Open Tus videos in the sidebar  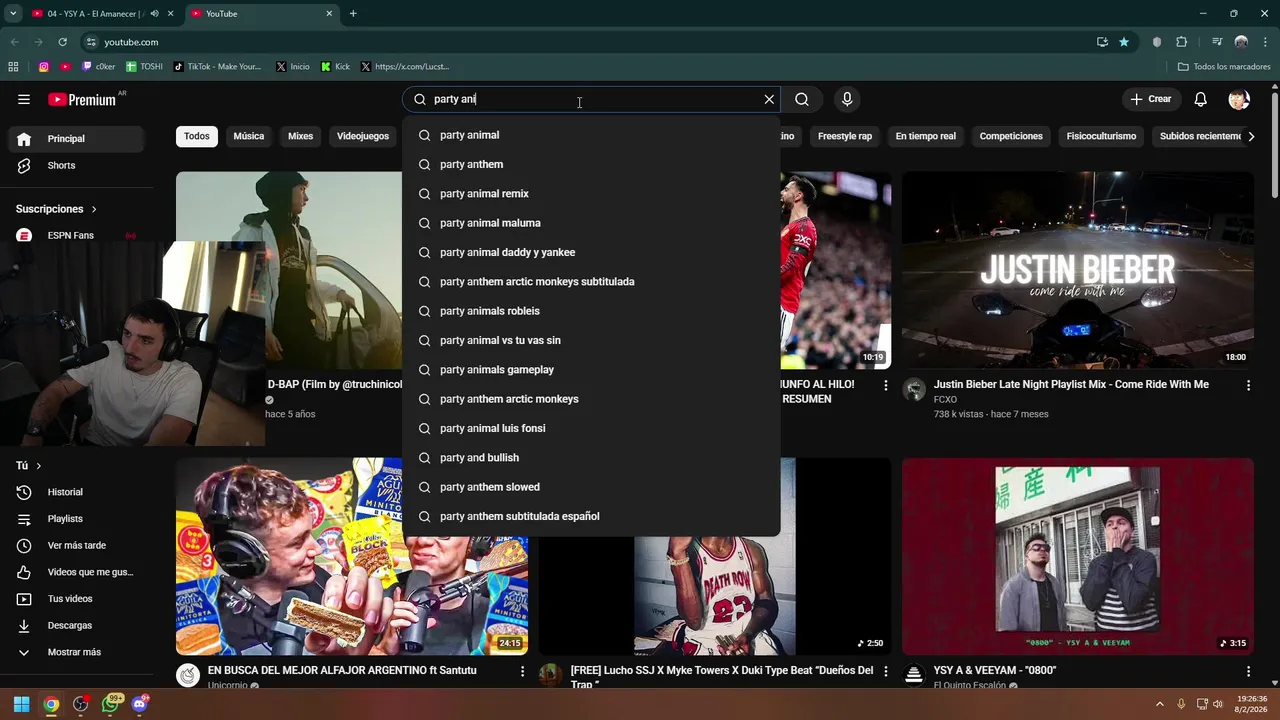(x=75, y=598)
